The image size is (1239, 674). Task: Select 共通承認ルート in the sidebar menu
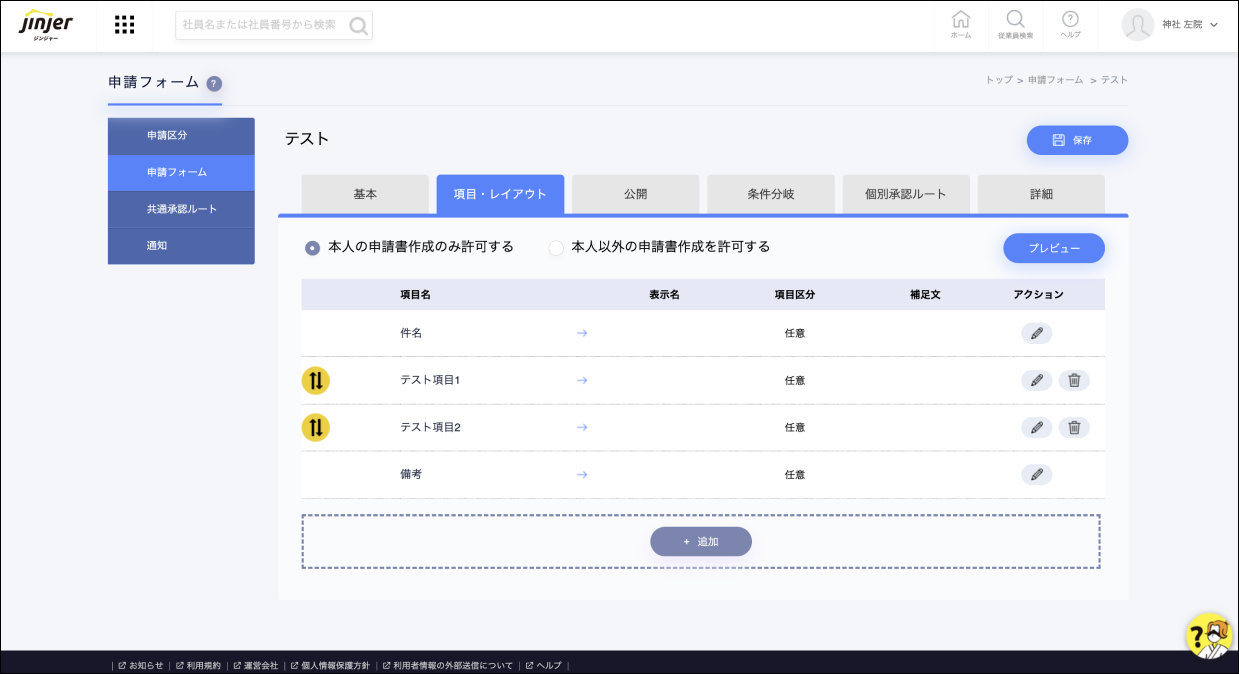tap(181, 209)
